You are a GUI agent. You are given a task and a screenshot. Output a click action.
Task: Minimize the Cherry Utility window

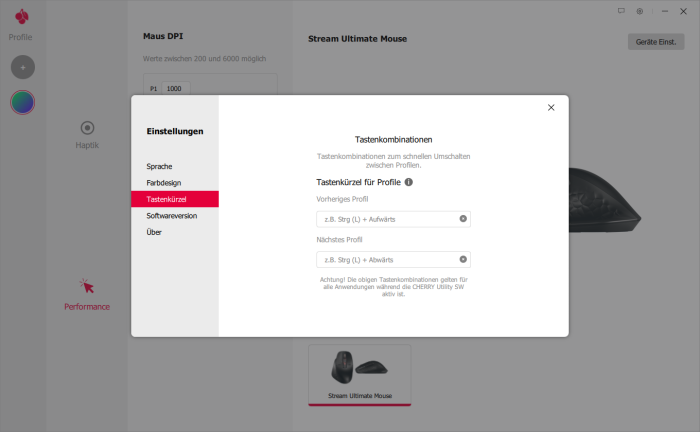665,11
